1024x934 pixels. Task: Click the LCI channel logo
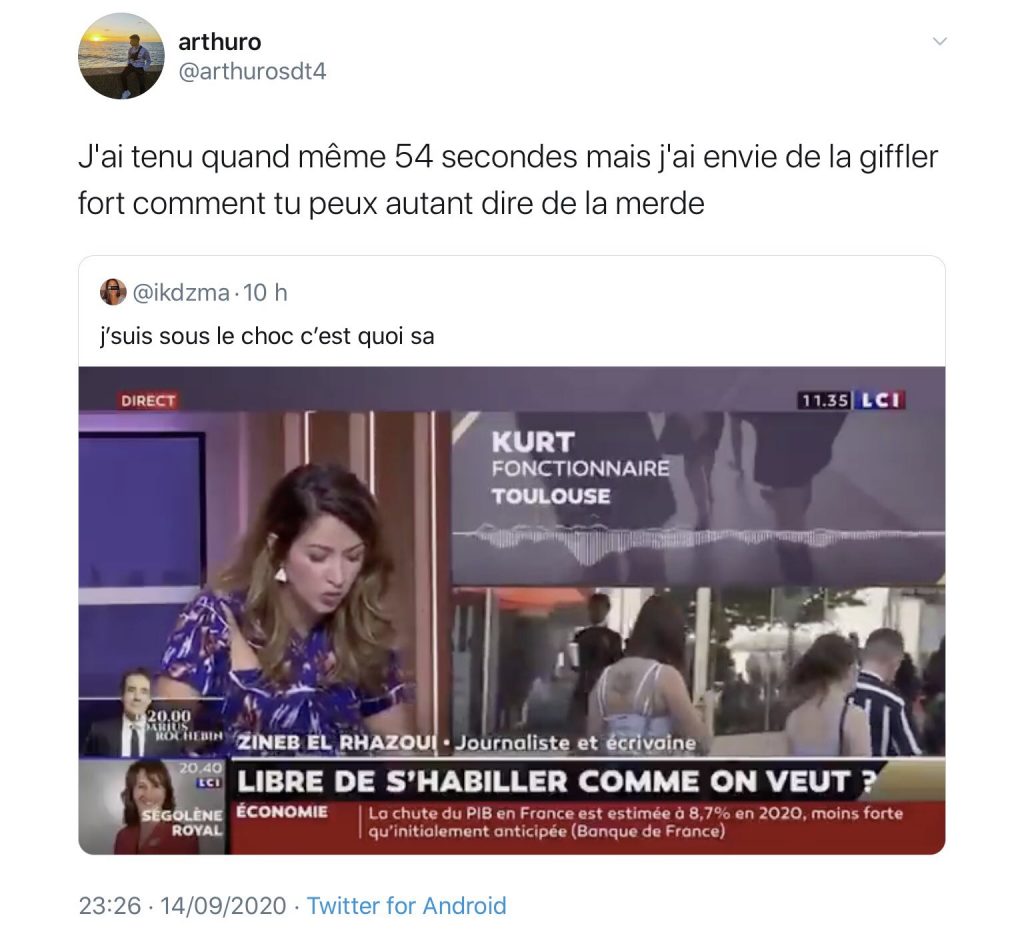click(880, 400)
